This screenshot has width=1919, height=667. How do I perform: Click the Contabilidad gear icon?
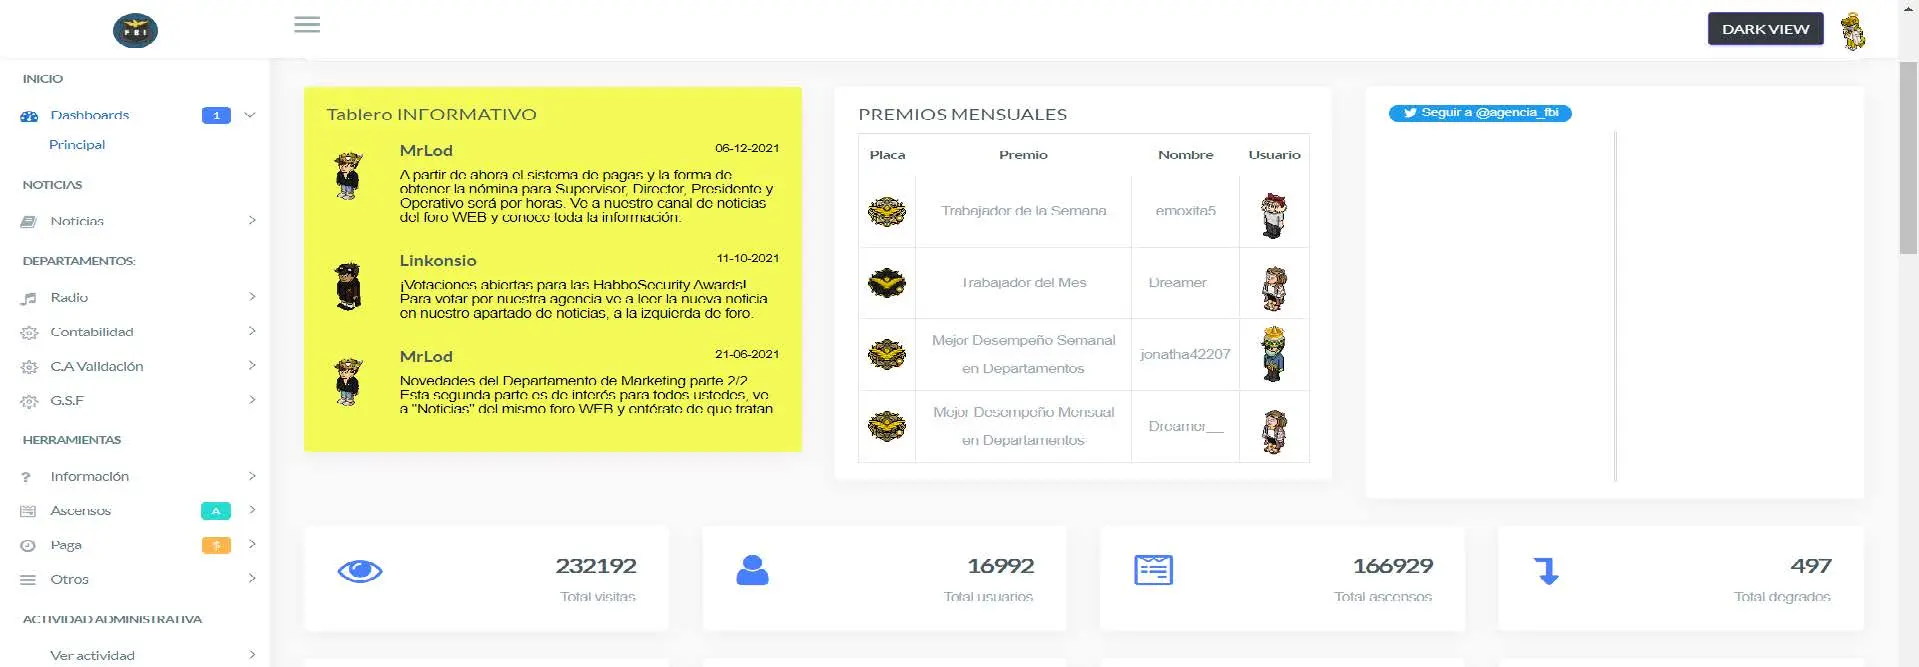[x=29, y=333]
